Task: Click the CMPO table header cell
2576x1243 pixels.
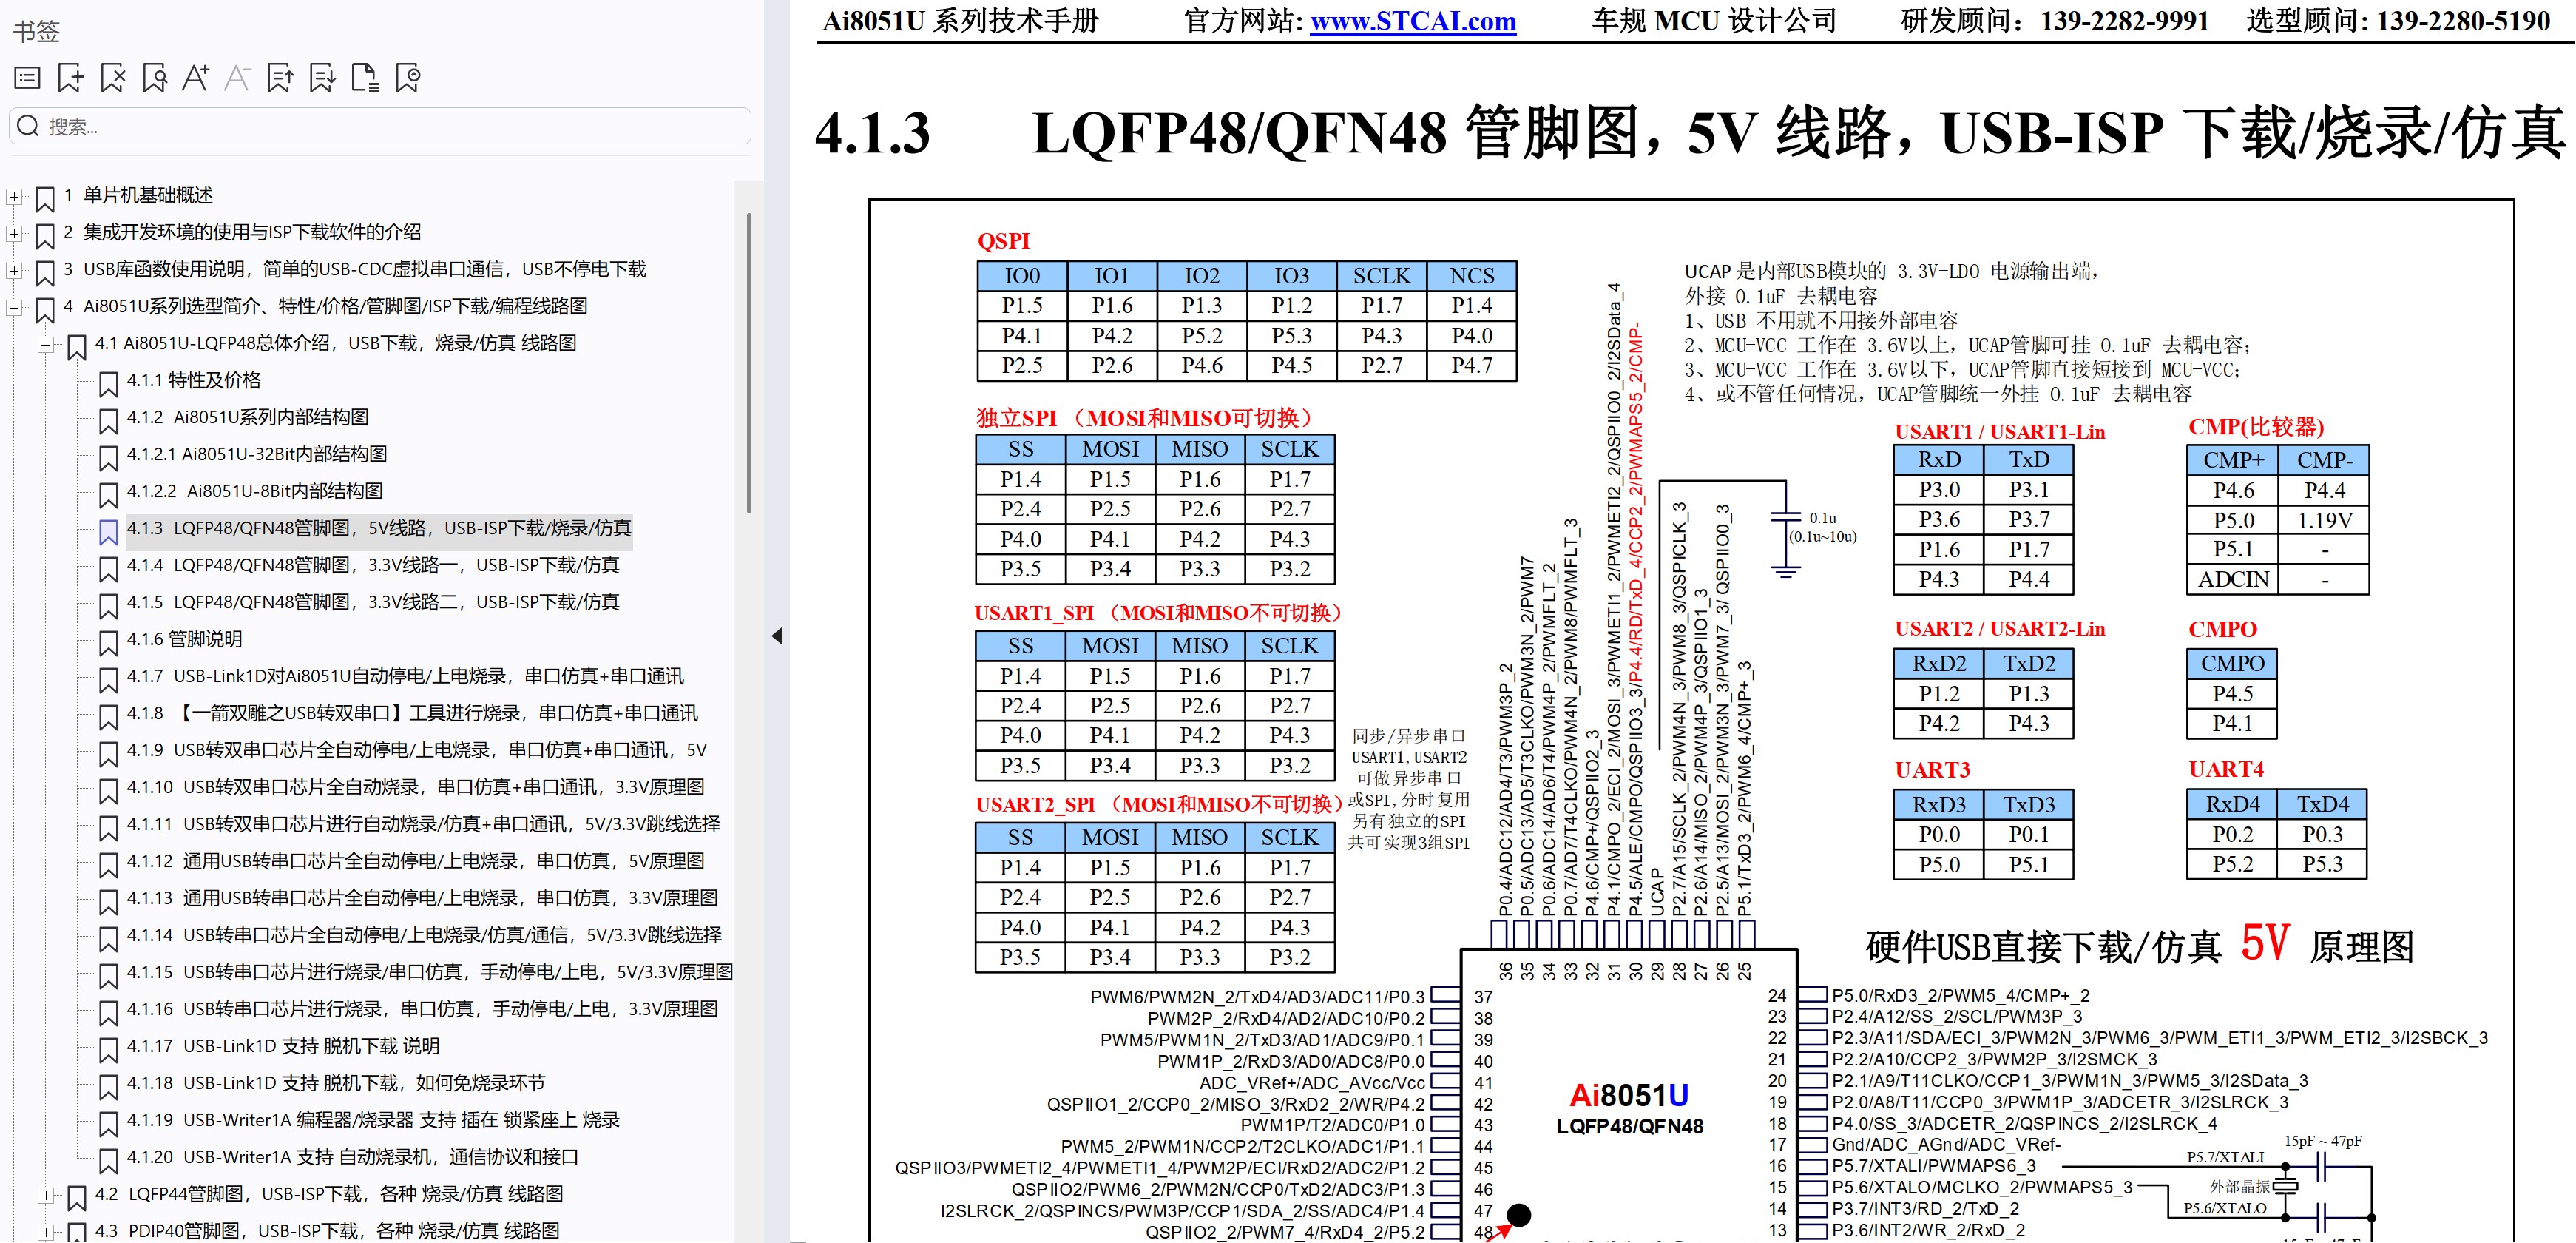Action: click(x=2232, y=664)
